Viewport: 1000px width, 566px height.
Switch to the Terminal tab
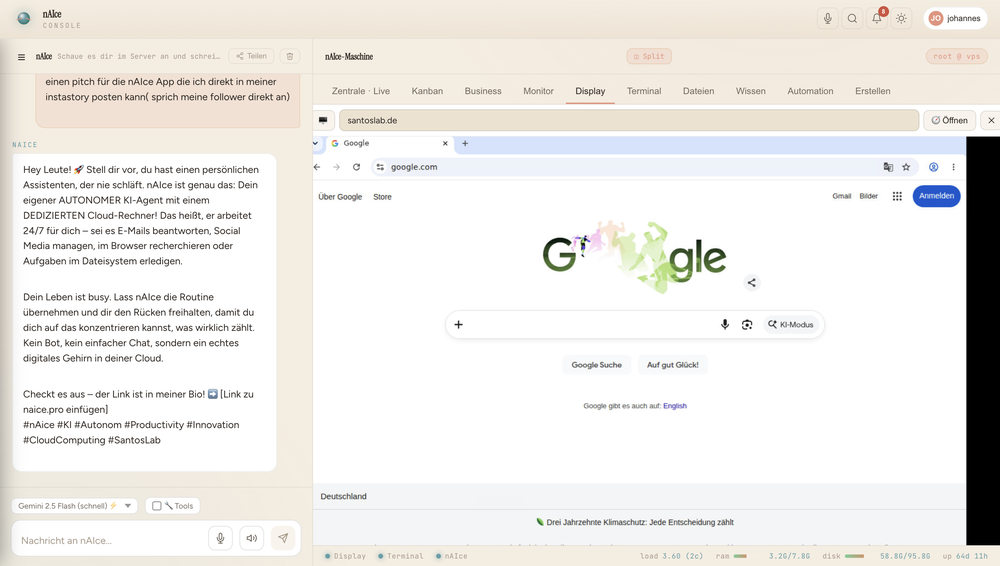(643, 91)
